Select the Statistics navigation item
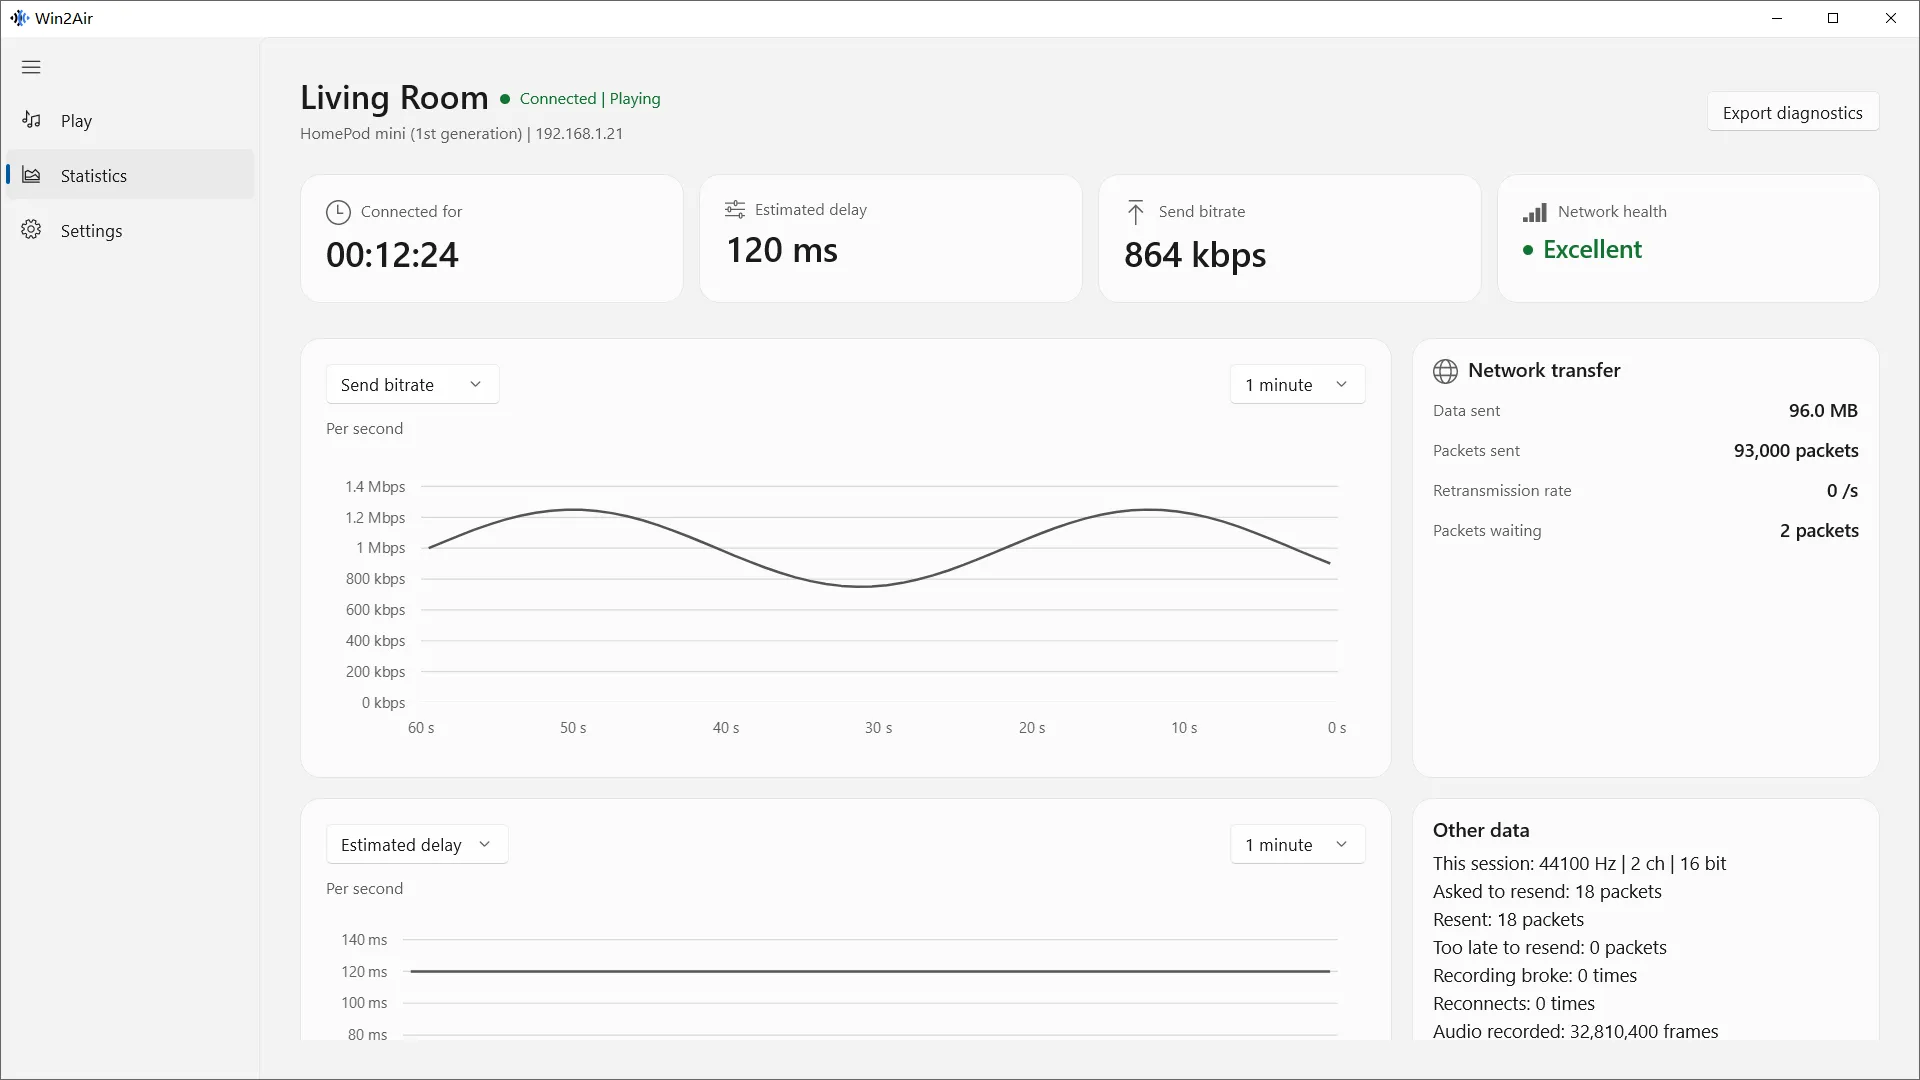This screenshot has height=1080, width=1920. point(130,175)
